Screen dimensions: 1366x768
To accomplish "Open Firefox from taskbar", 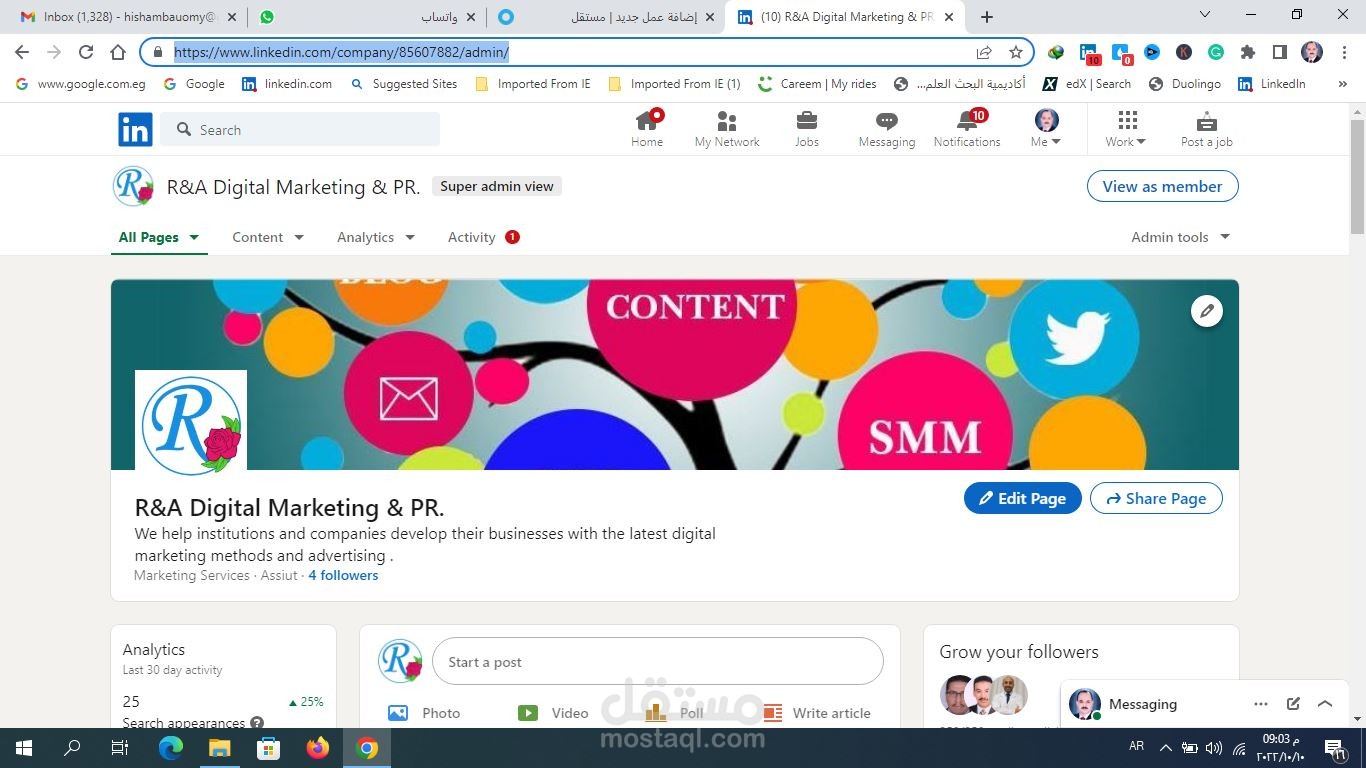I will coord(318,748).
